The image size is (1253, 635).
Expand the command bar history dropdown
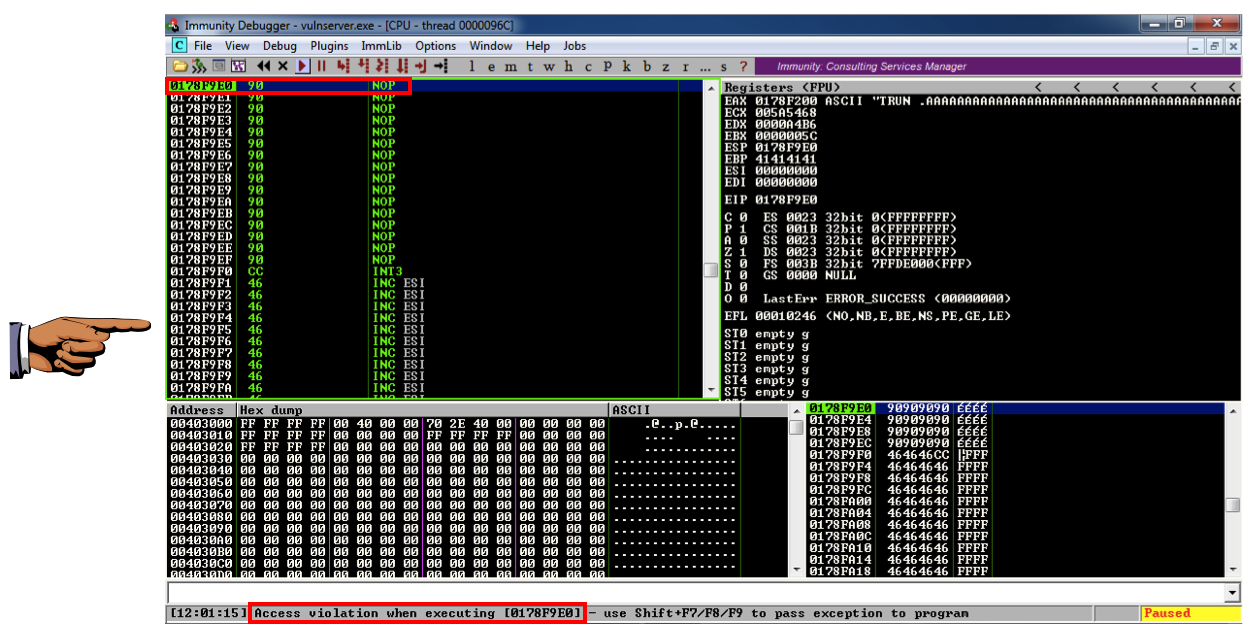pos(1232,593)
